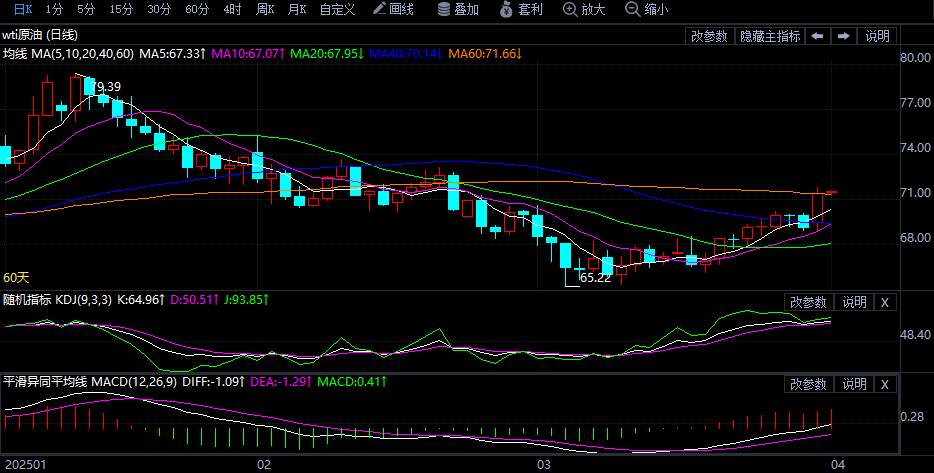Select the 60分 timeframe
The image size is (934, 473).
click(197, 9)
